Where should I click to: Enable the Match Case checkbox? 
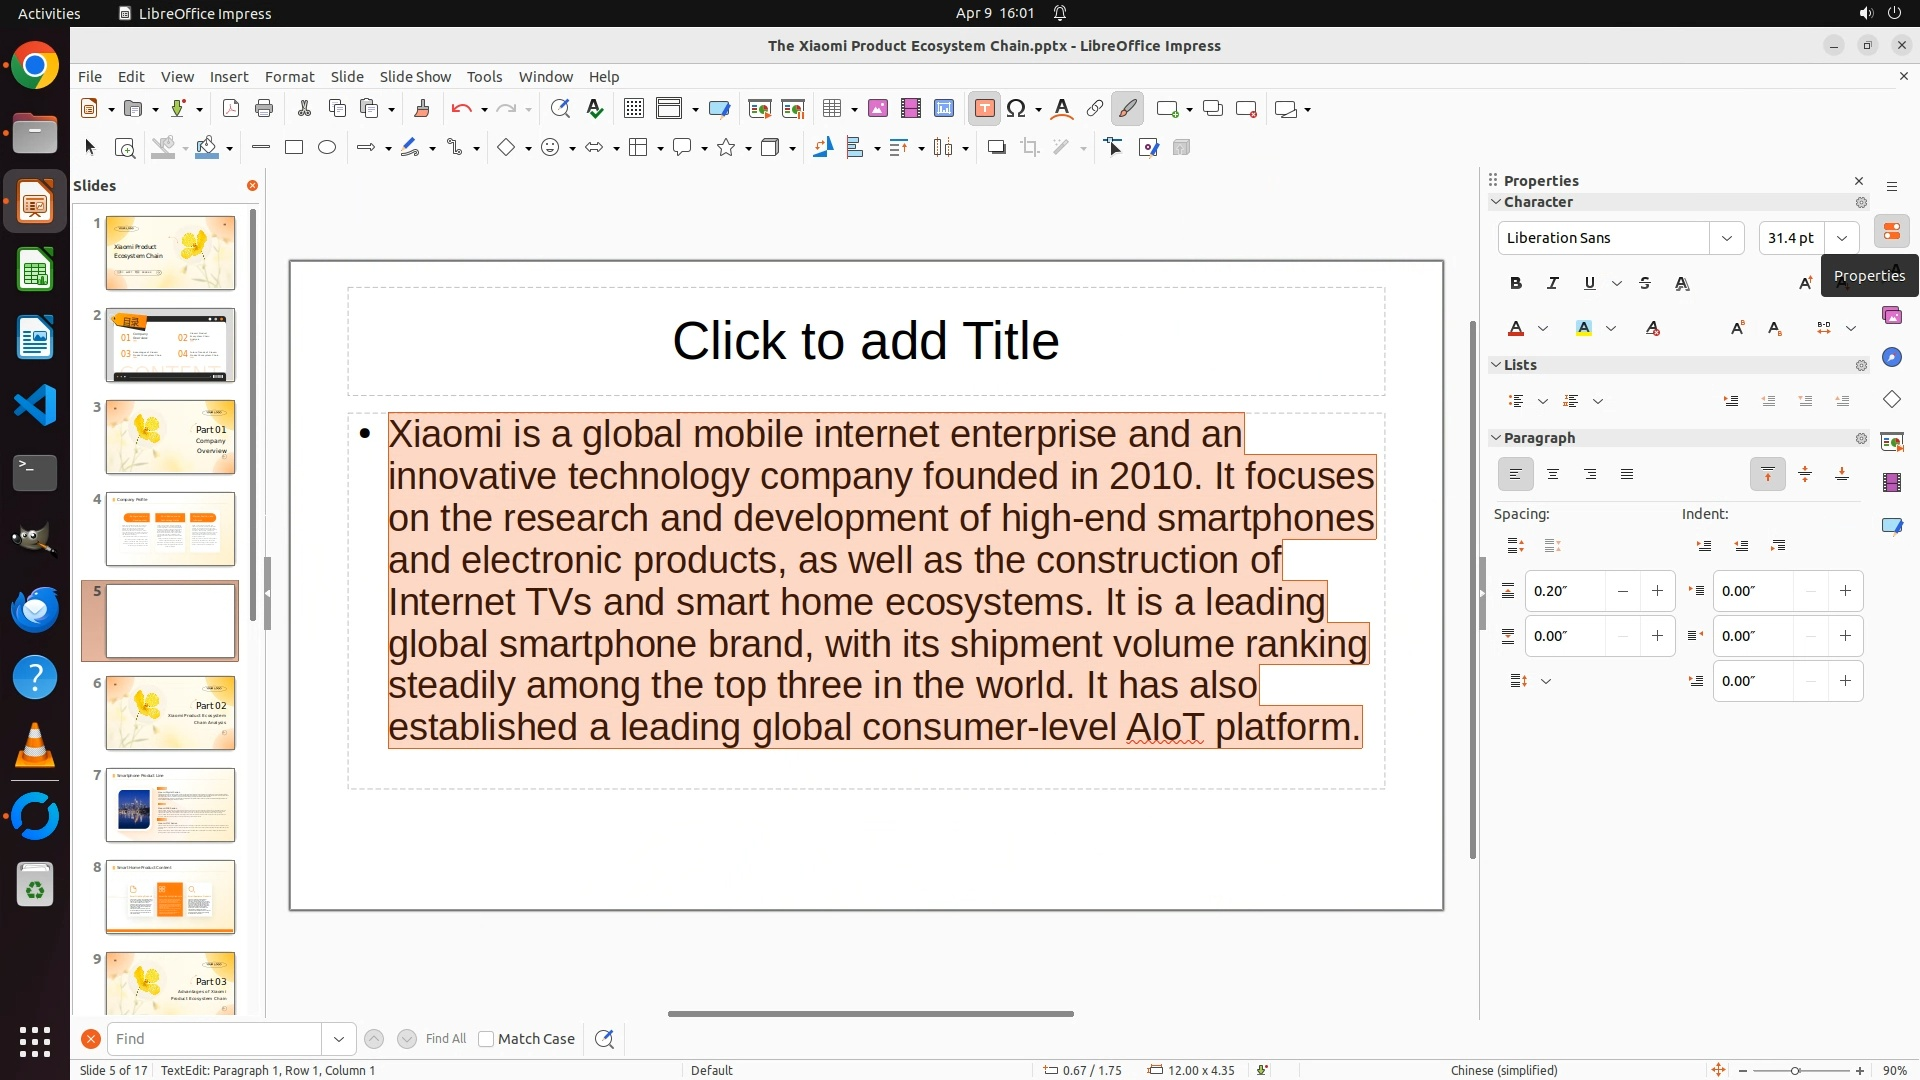[486, 1039]
